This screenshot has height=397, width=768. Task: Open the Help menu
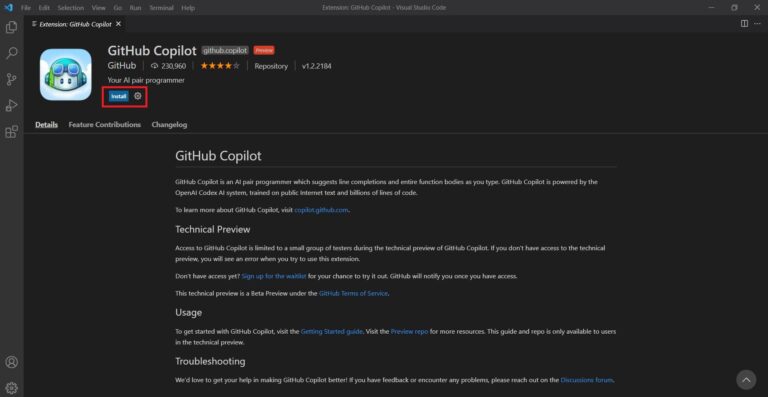pos(188,8)
